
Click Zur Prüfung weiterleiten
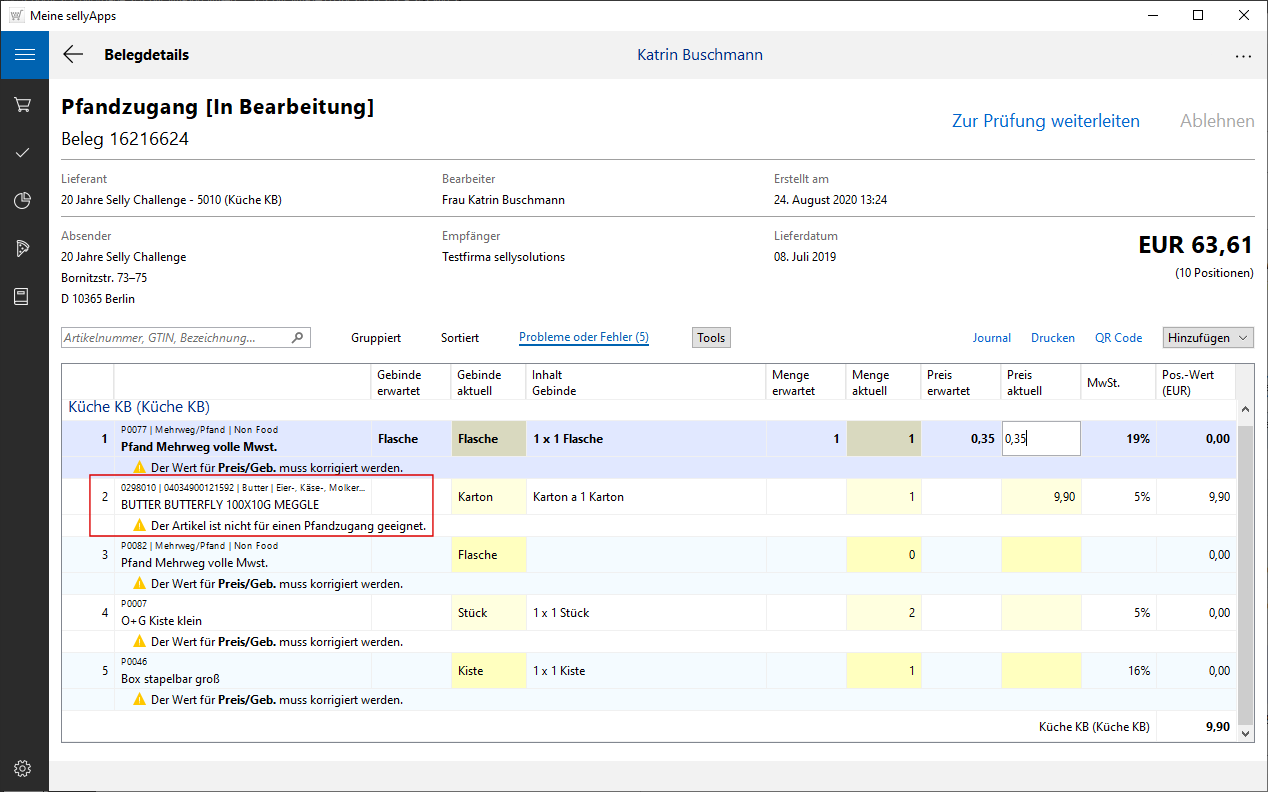pyautogui.click(x=1045, y=121)
